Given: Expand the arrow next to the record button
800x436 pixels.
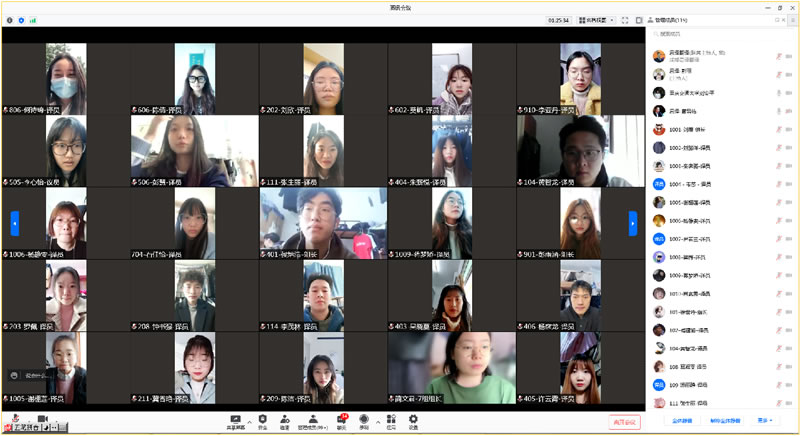Looking at the screenshot, I should 377,421.
